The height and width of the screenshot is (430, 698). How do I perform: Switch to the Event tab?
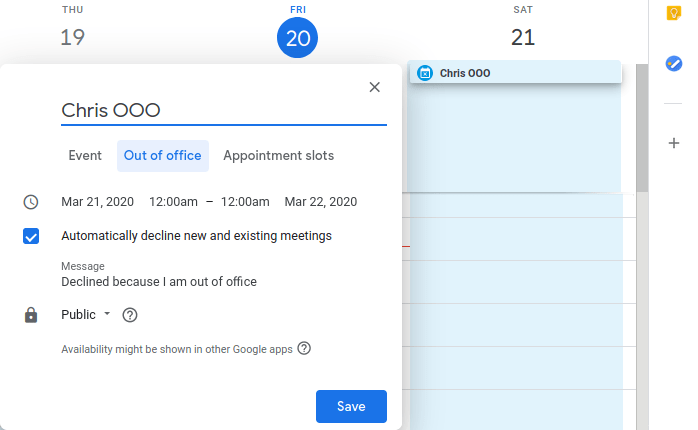(85, 156)
